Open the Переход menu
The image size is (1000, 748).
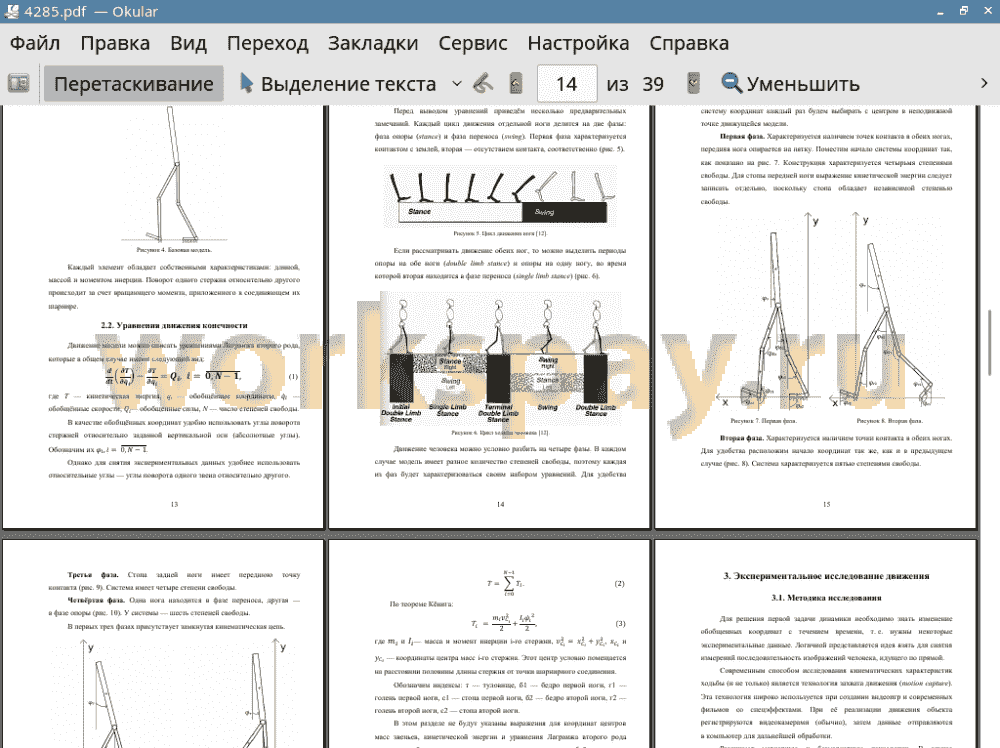point(267,43)
